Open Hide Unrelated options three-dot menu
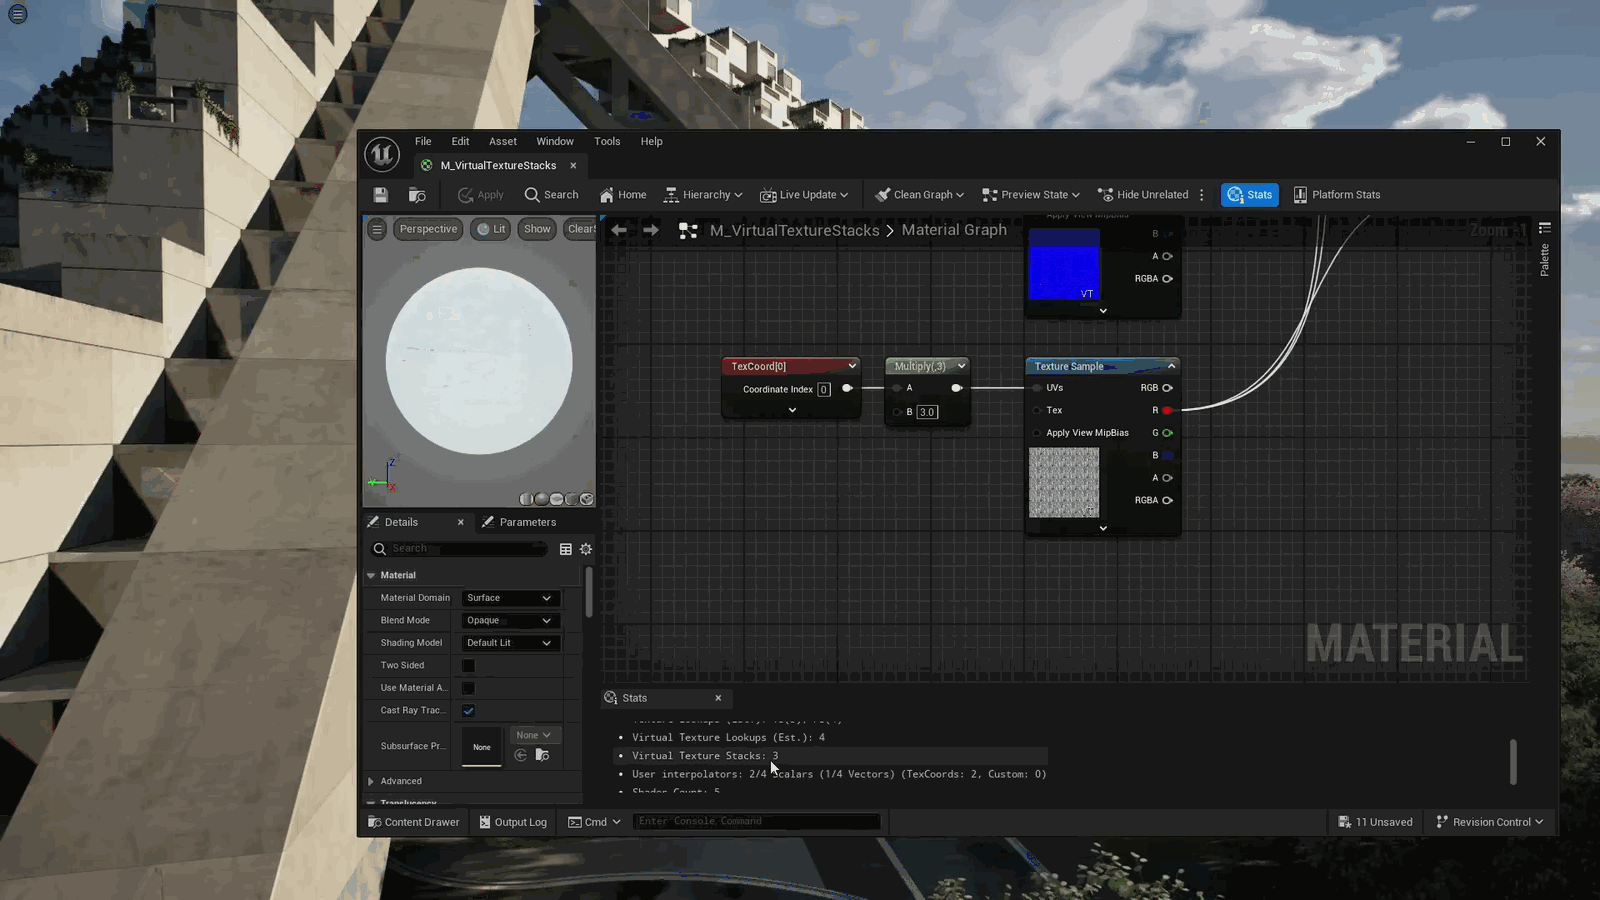The width and height of the screenshot is (1600, 900). coord(1202,195)
